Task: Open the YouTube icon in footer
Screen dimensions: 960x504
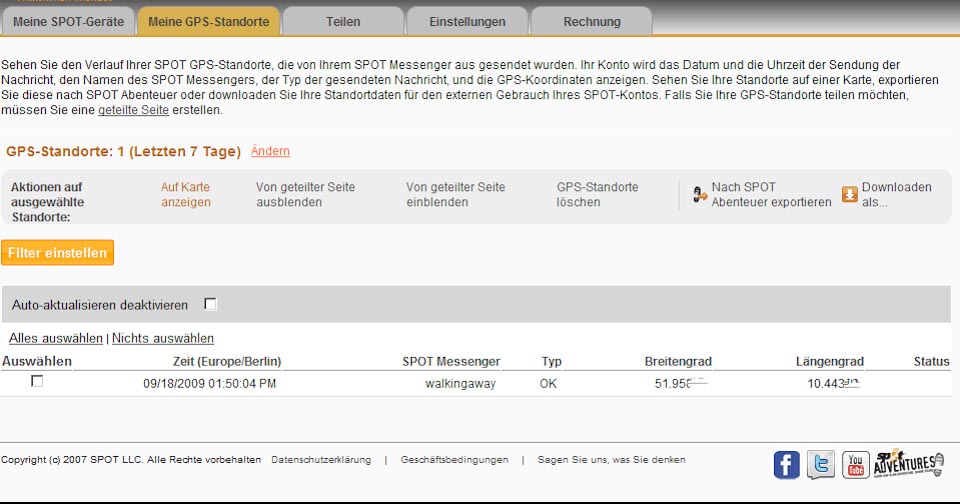Action: pos(856,465)
